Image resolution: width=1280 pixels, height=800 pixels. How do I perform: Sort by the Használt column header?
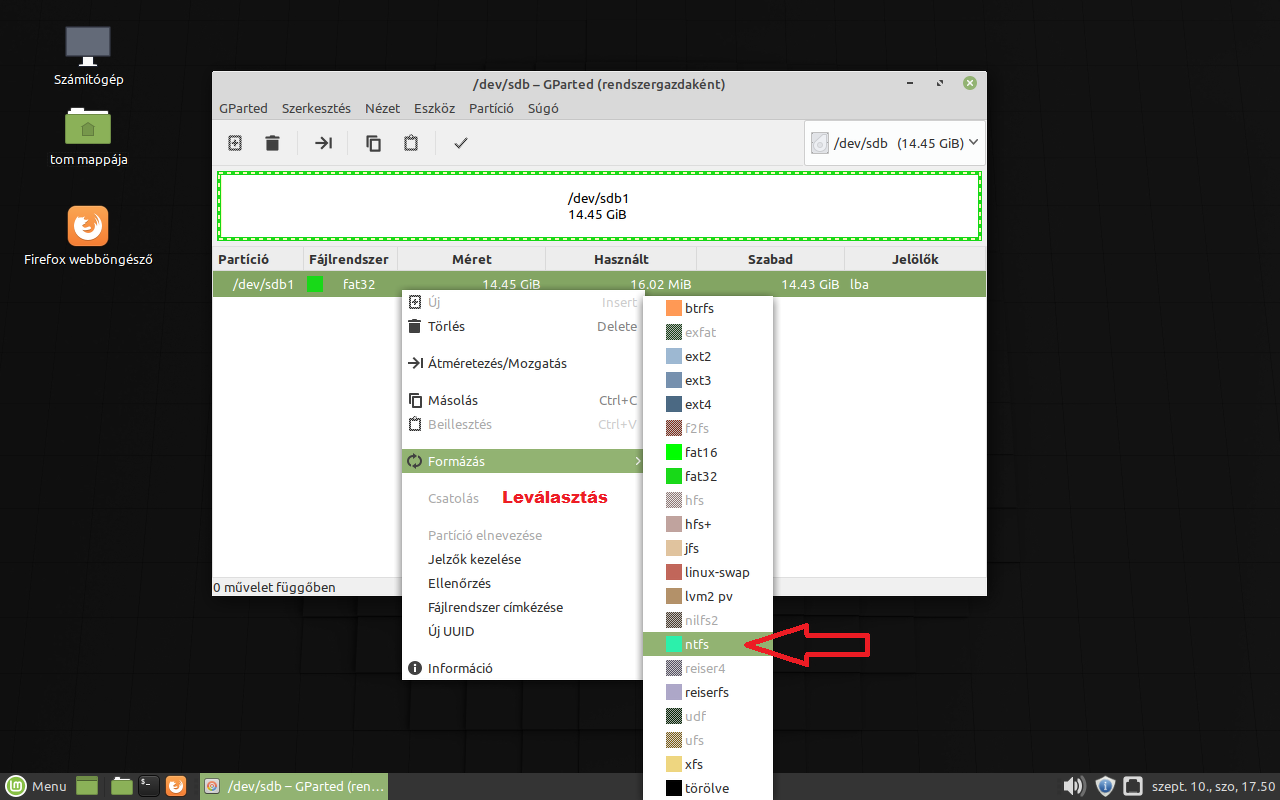pyautogui.click(x=621, y=259)
